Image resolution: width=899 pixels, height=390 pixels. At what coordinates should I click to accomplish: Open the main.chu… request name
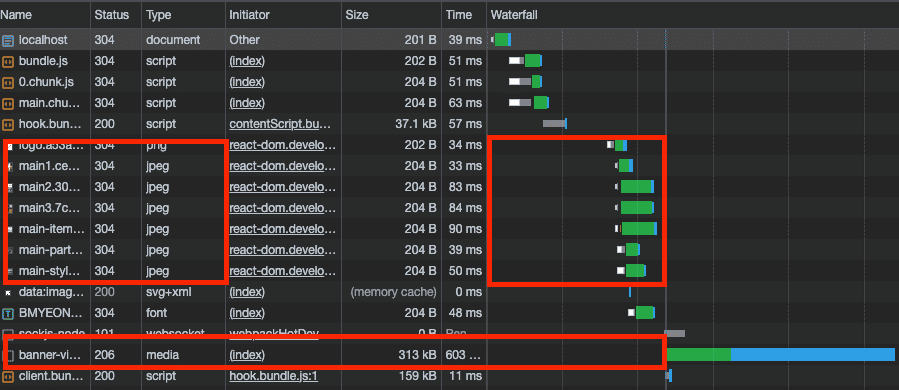(49, 103)
